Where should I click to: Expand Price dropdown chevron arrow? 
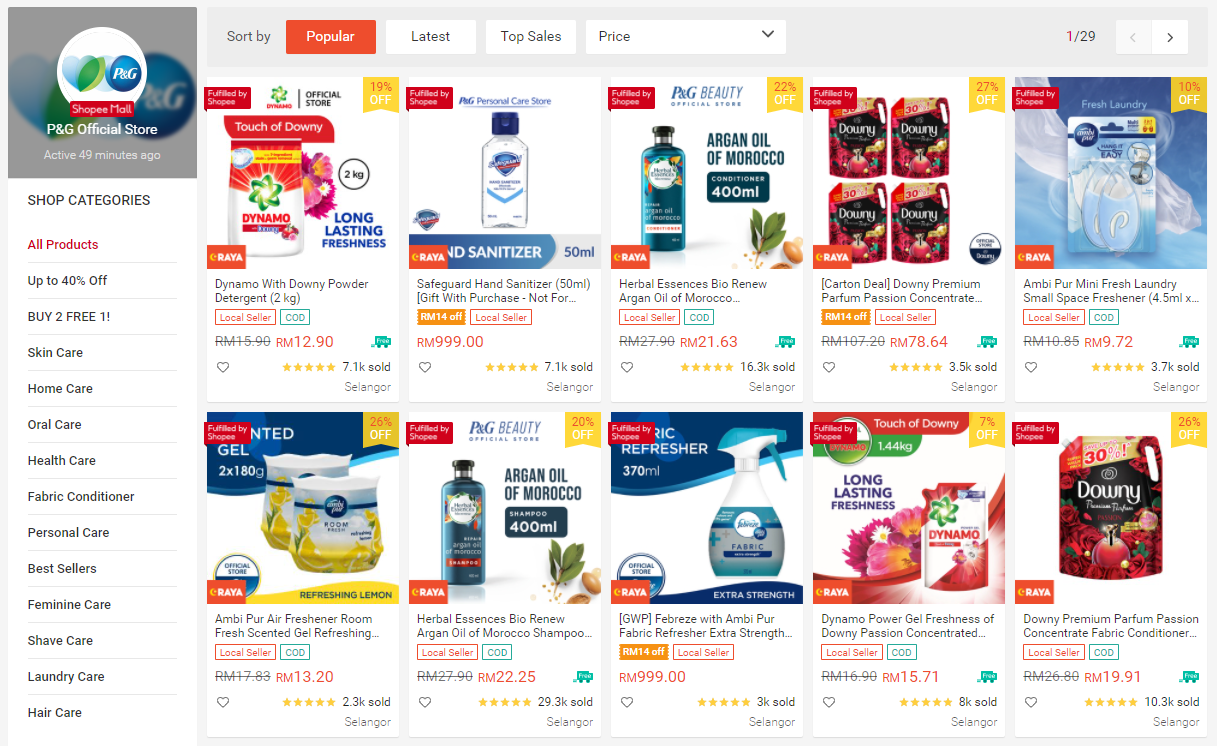(768, 35)
